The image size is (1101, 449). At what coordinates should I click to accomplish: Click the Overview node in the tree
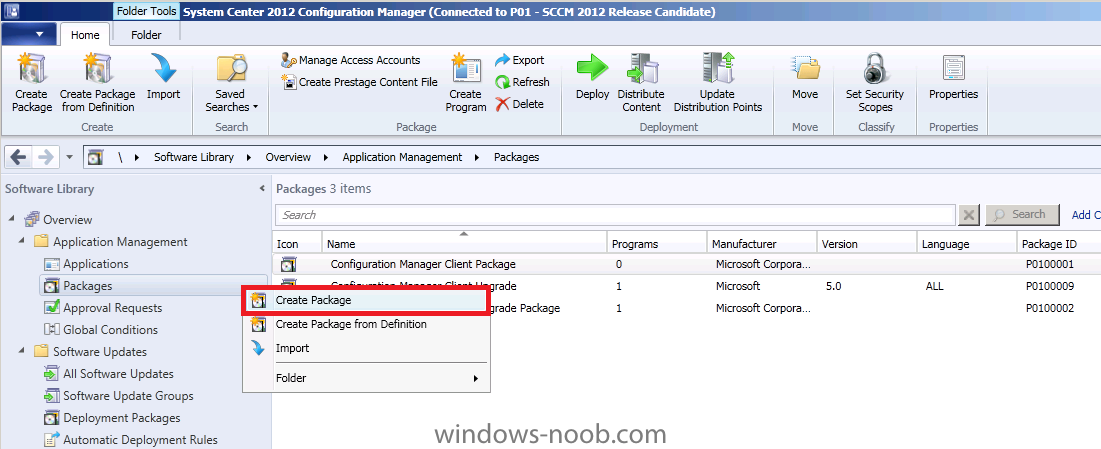pos(58,220)
